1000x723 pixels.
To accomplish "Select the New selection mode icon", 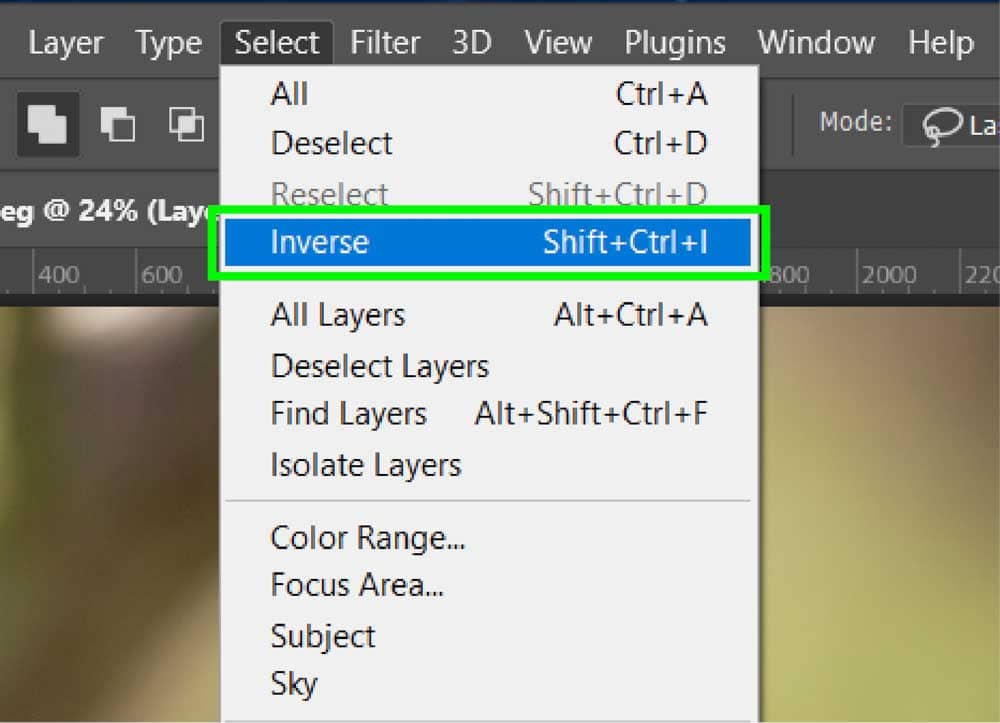I will click(x=47, y=124).
